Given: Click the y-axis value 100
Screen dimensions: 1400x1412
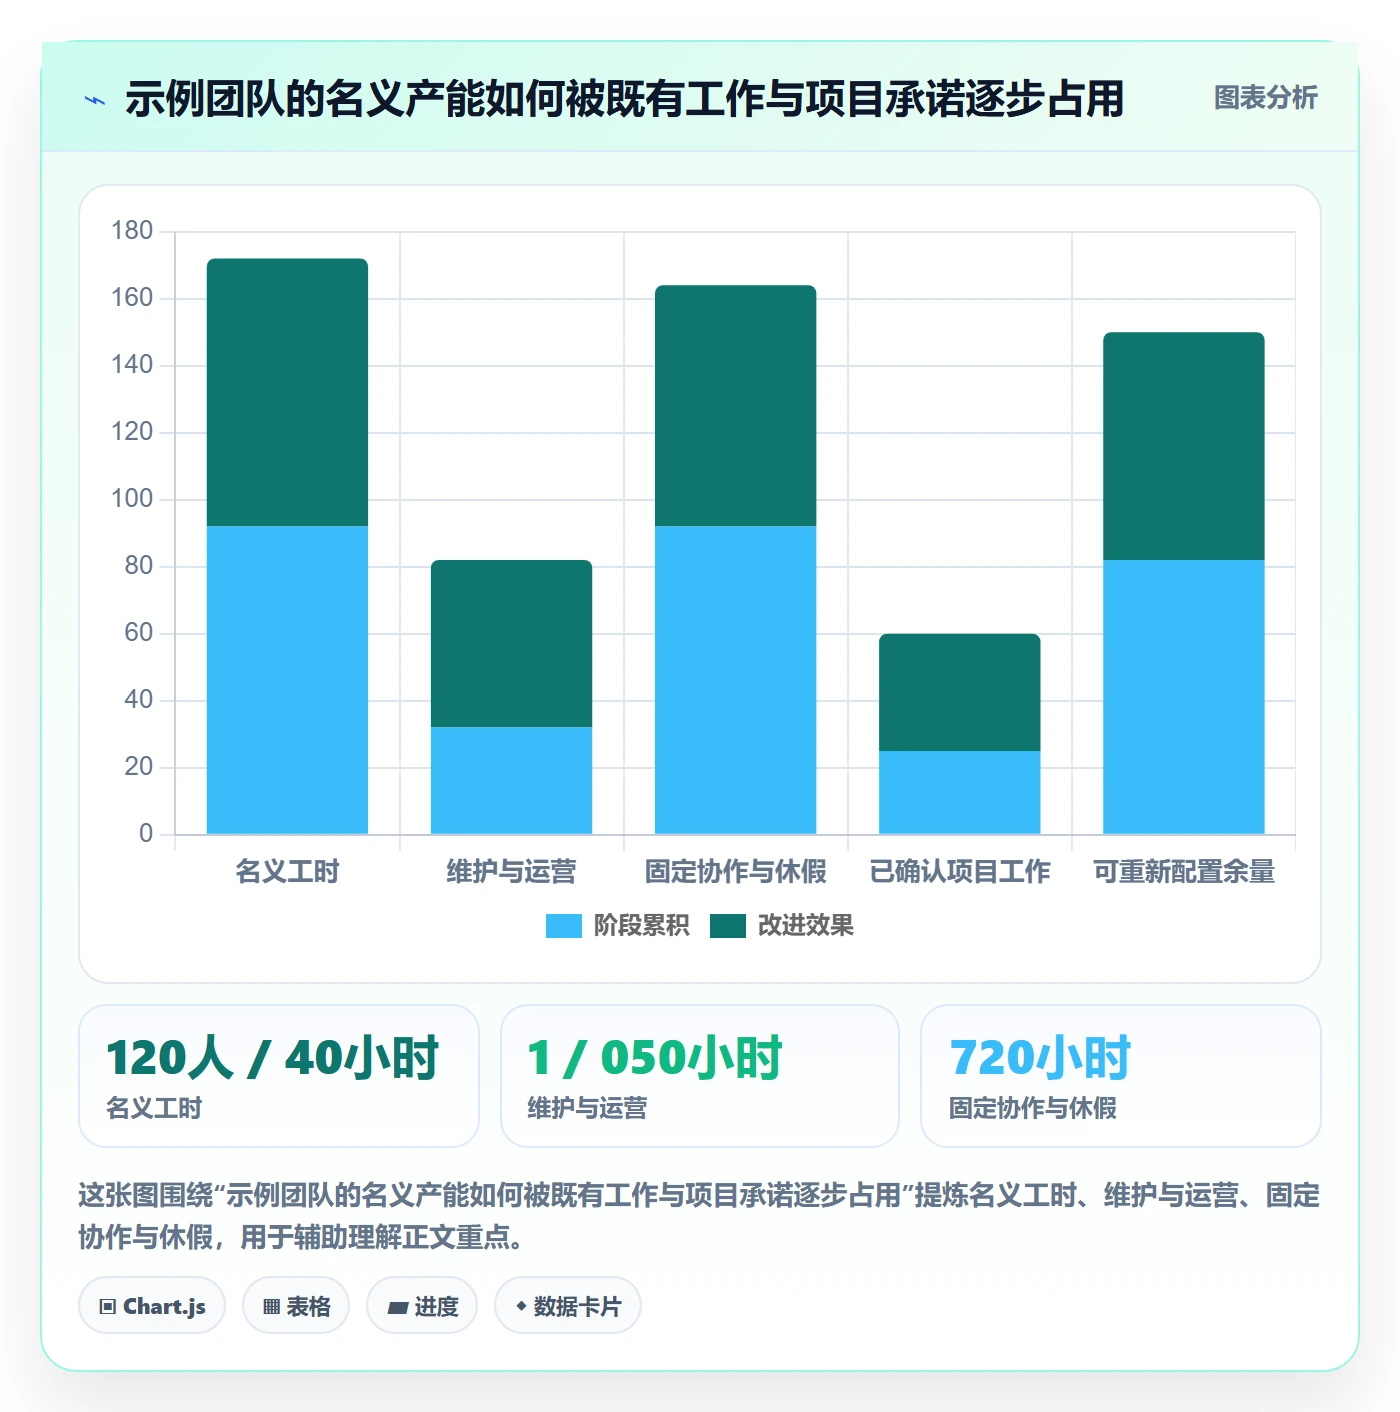Looking at the screenshot, I should click(x=132, y=499).
